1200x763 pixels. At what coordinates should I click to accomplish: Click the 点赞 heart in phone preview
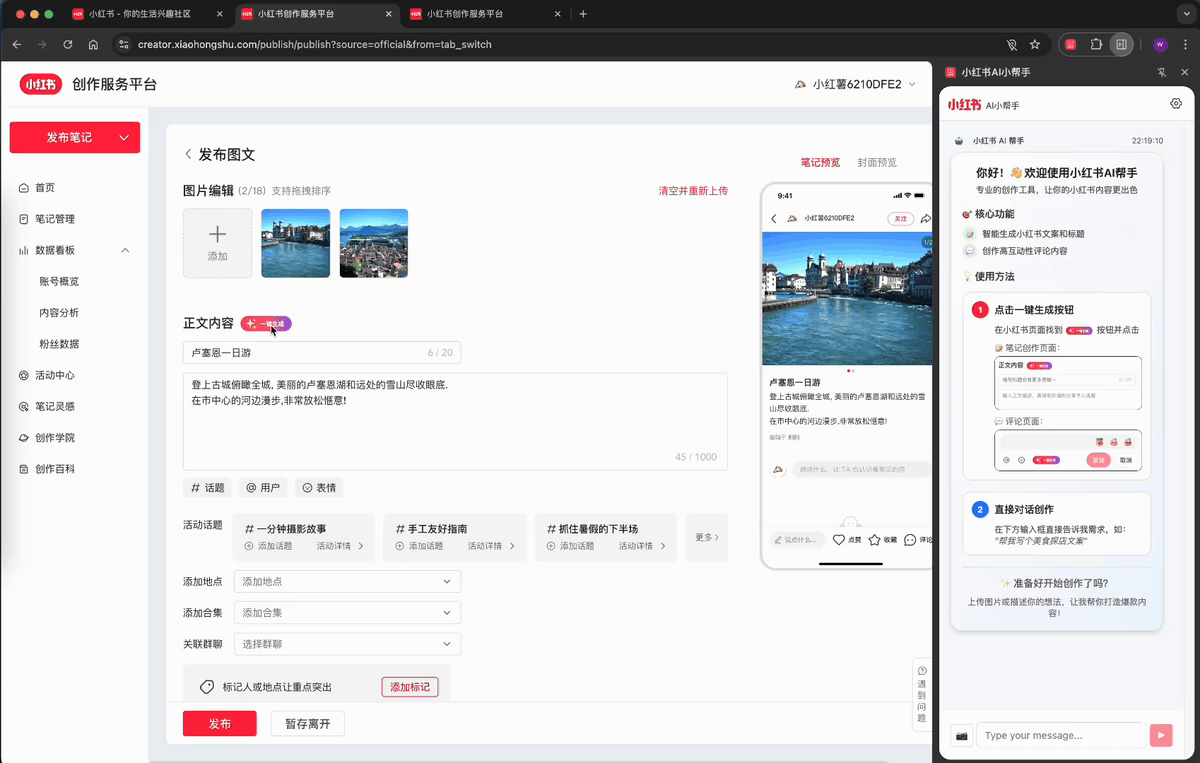pos(846,540)
